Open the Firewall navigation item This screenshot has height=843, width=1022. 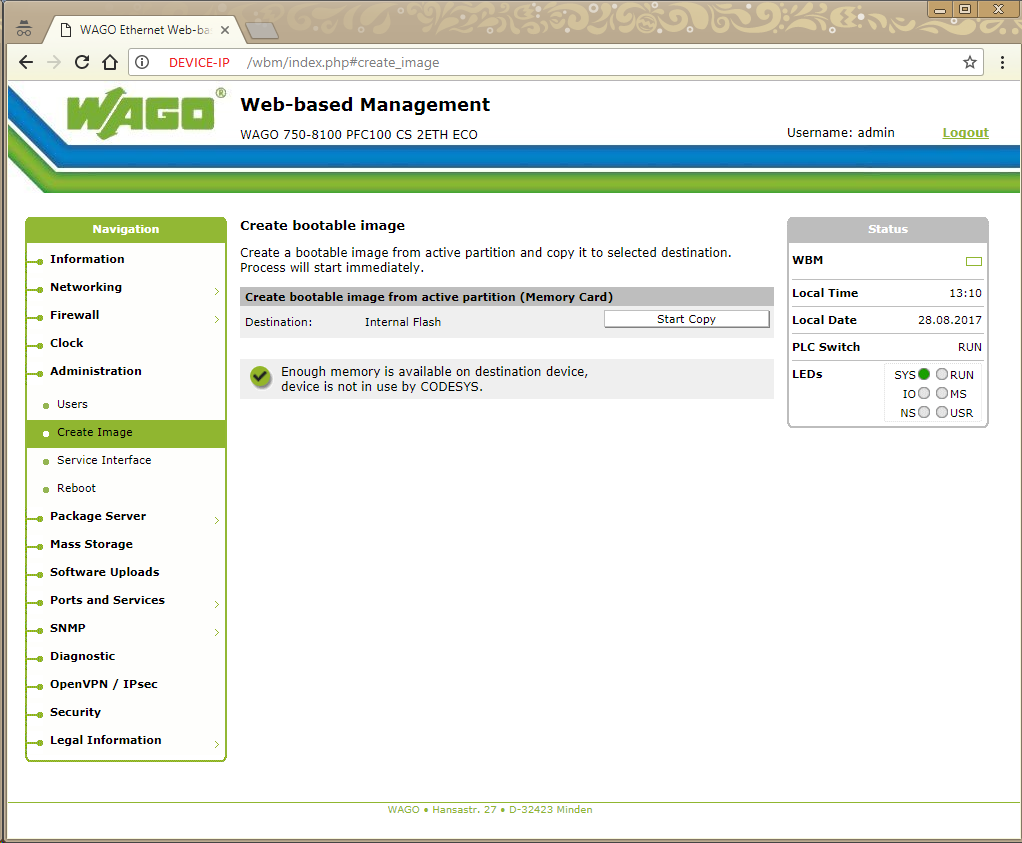74,315
